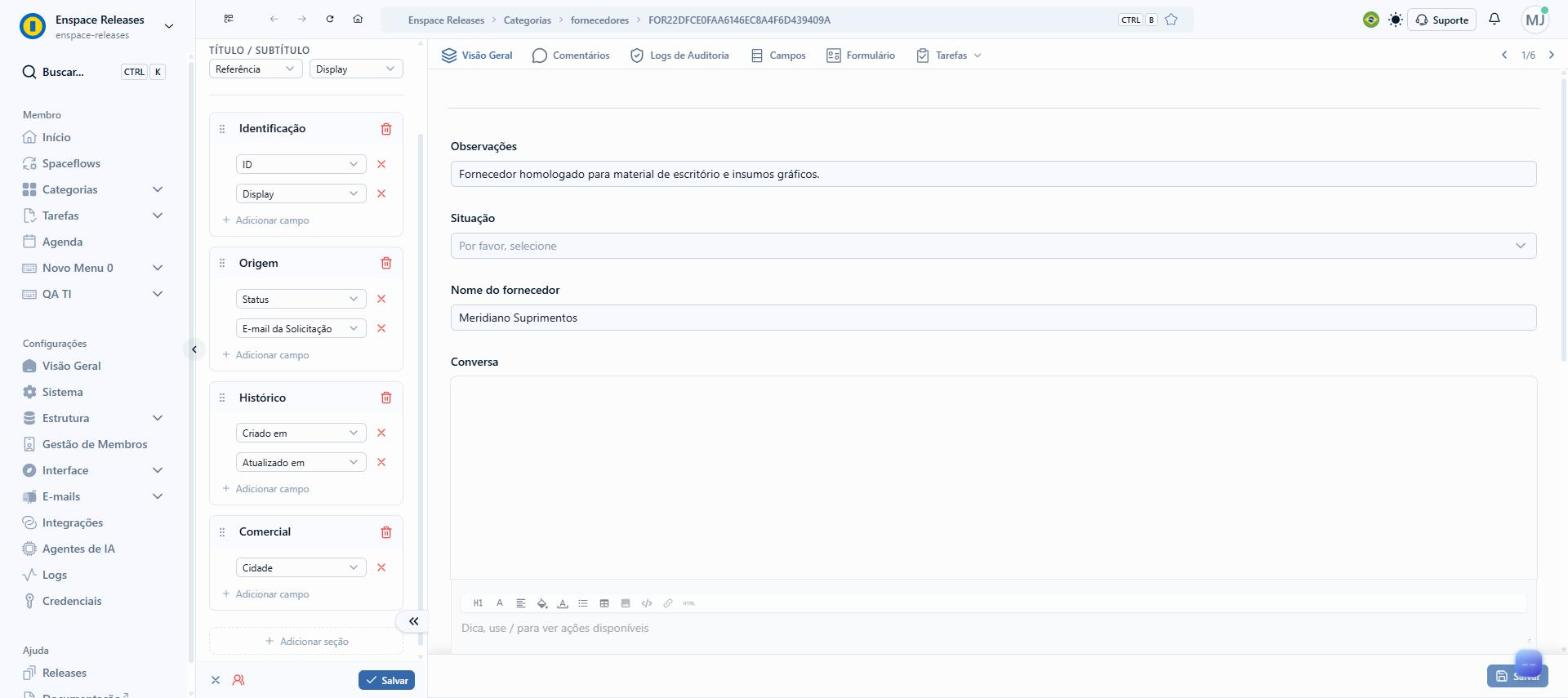This screenshot has height=698, width=1568.
Task: Open the Situação select dropdown
Action: (993, 246)
